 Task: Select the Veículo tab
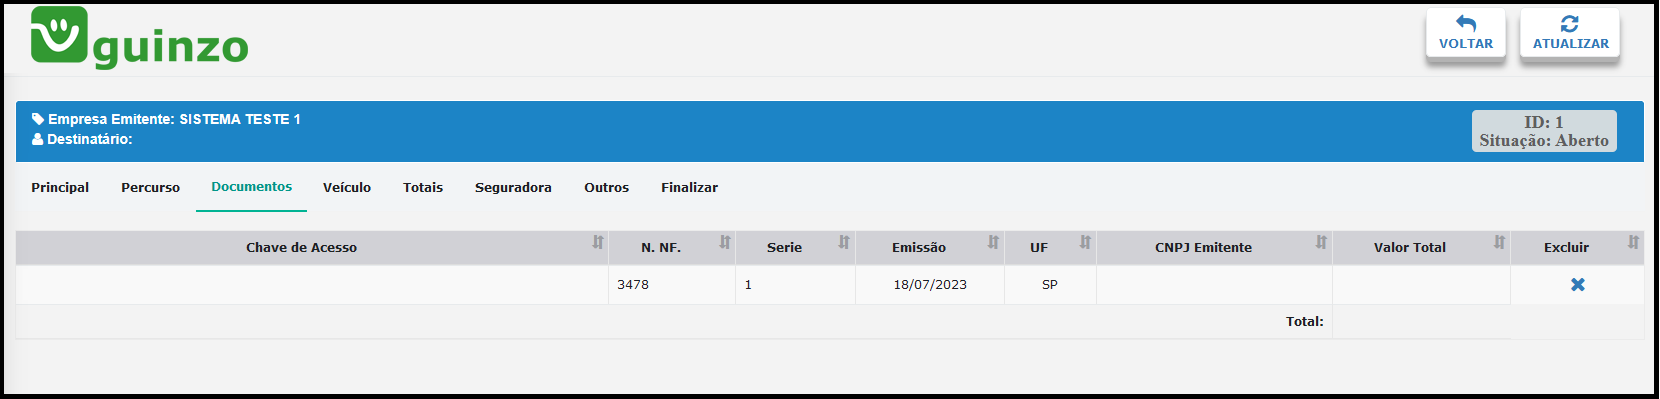click(347, 188)
